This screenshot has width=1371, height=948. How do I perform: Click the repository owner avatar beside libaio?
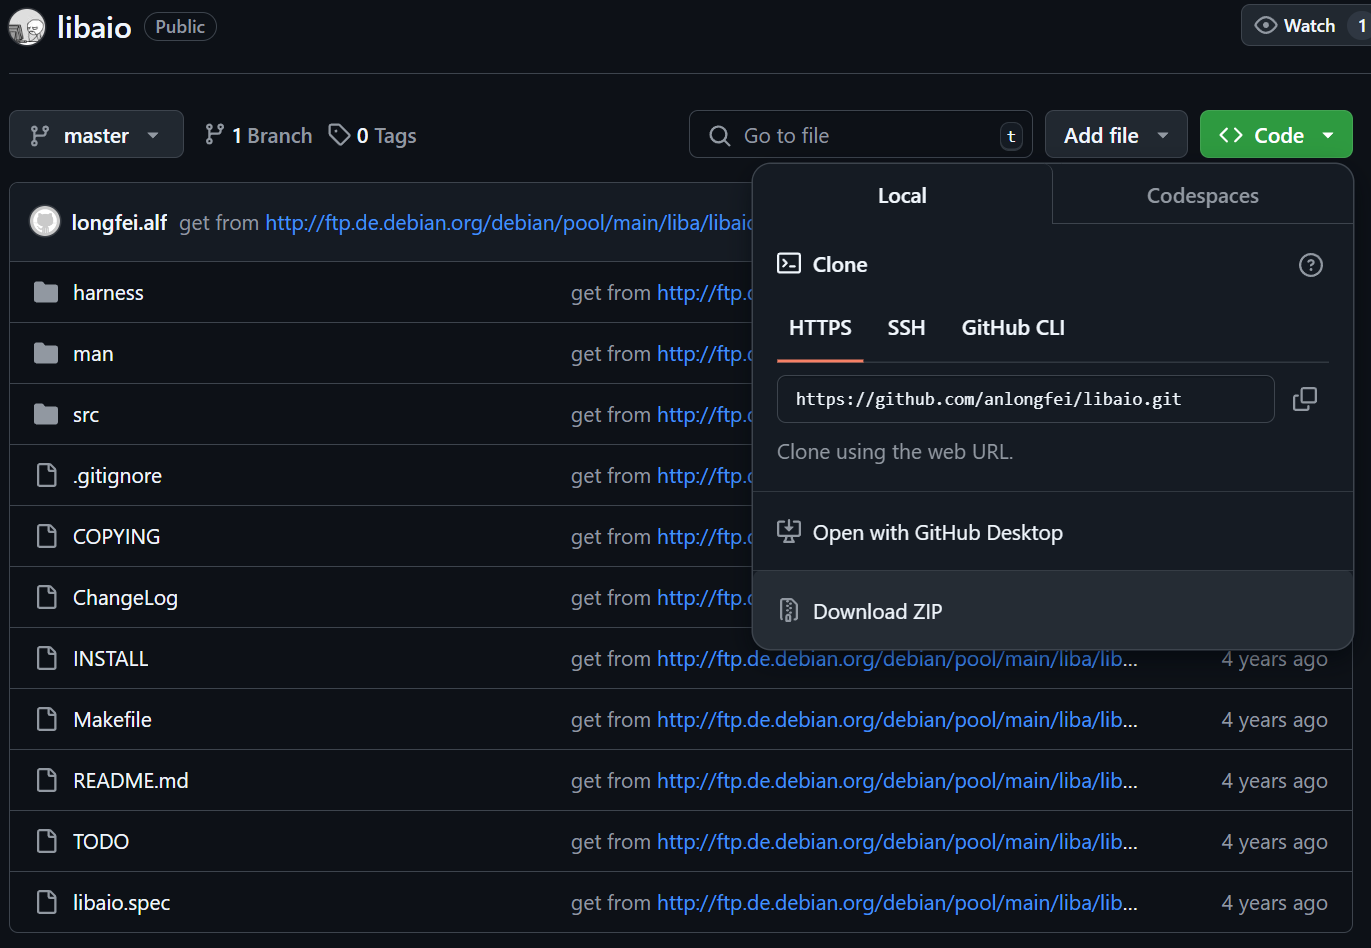(27, 27)
